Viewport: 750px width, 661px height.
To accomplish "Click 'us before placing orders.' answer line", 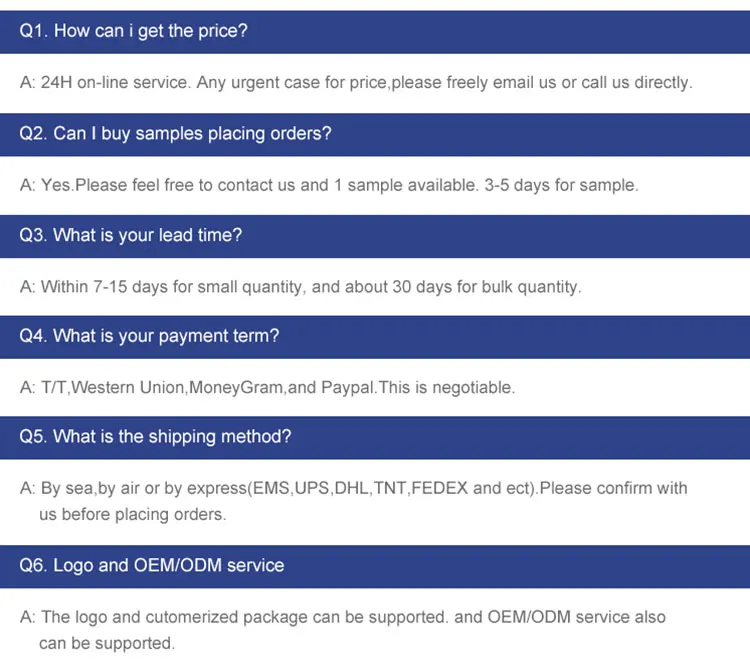I will 132,515.
